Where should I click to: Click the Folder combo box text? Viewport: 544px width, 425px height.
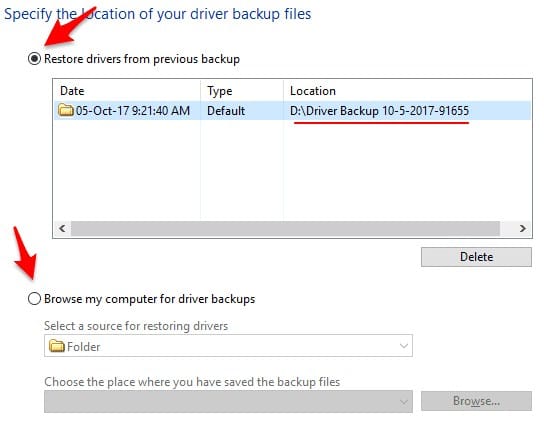[x=83, y=347]
